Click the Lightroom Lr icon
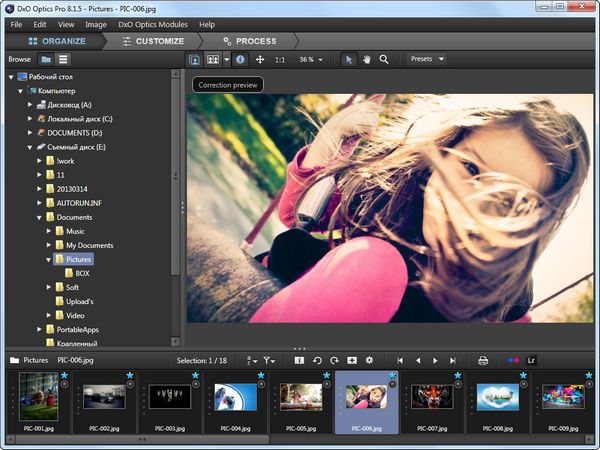 pos(531,359)
